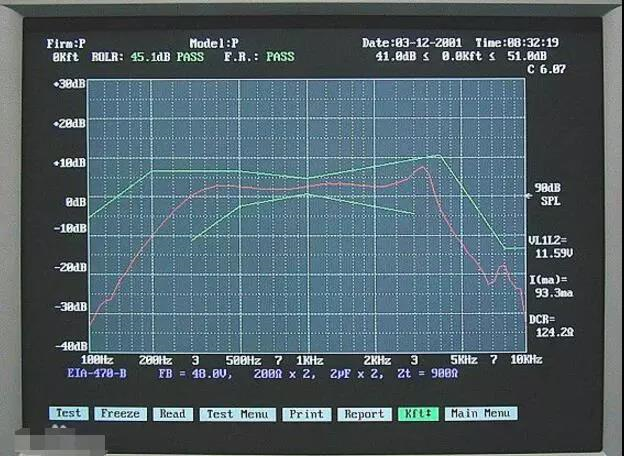
Task: Click the +20dB axis label
Action: 69,123
